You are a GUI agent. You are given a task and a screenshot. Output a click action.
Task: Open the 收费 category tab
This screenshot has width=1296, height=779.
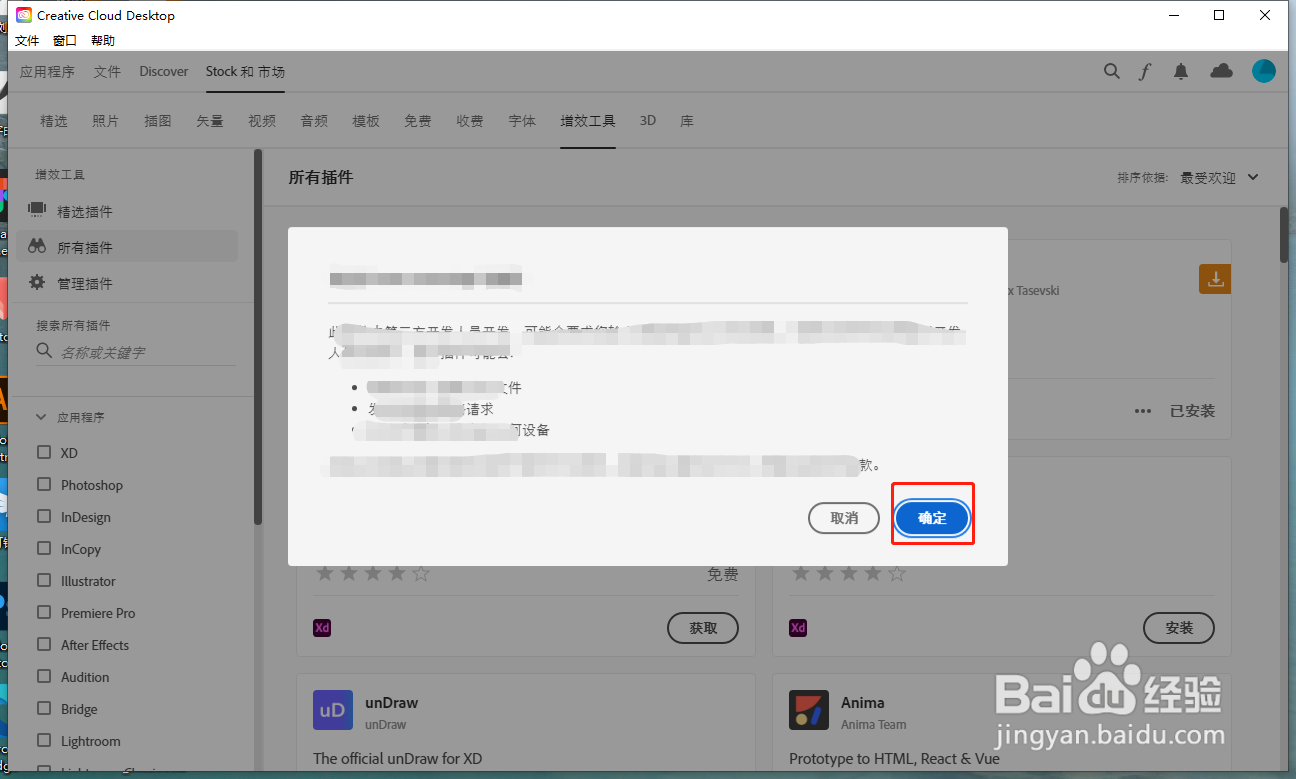click(x=470, y=121)
